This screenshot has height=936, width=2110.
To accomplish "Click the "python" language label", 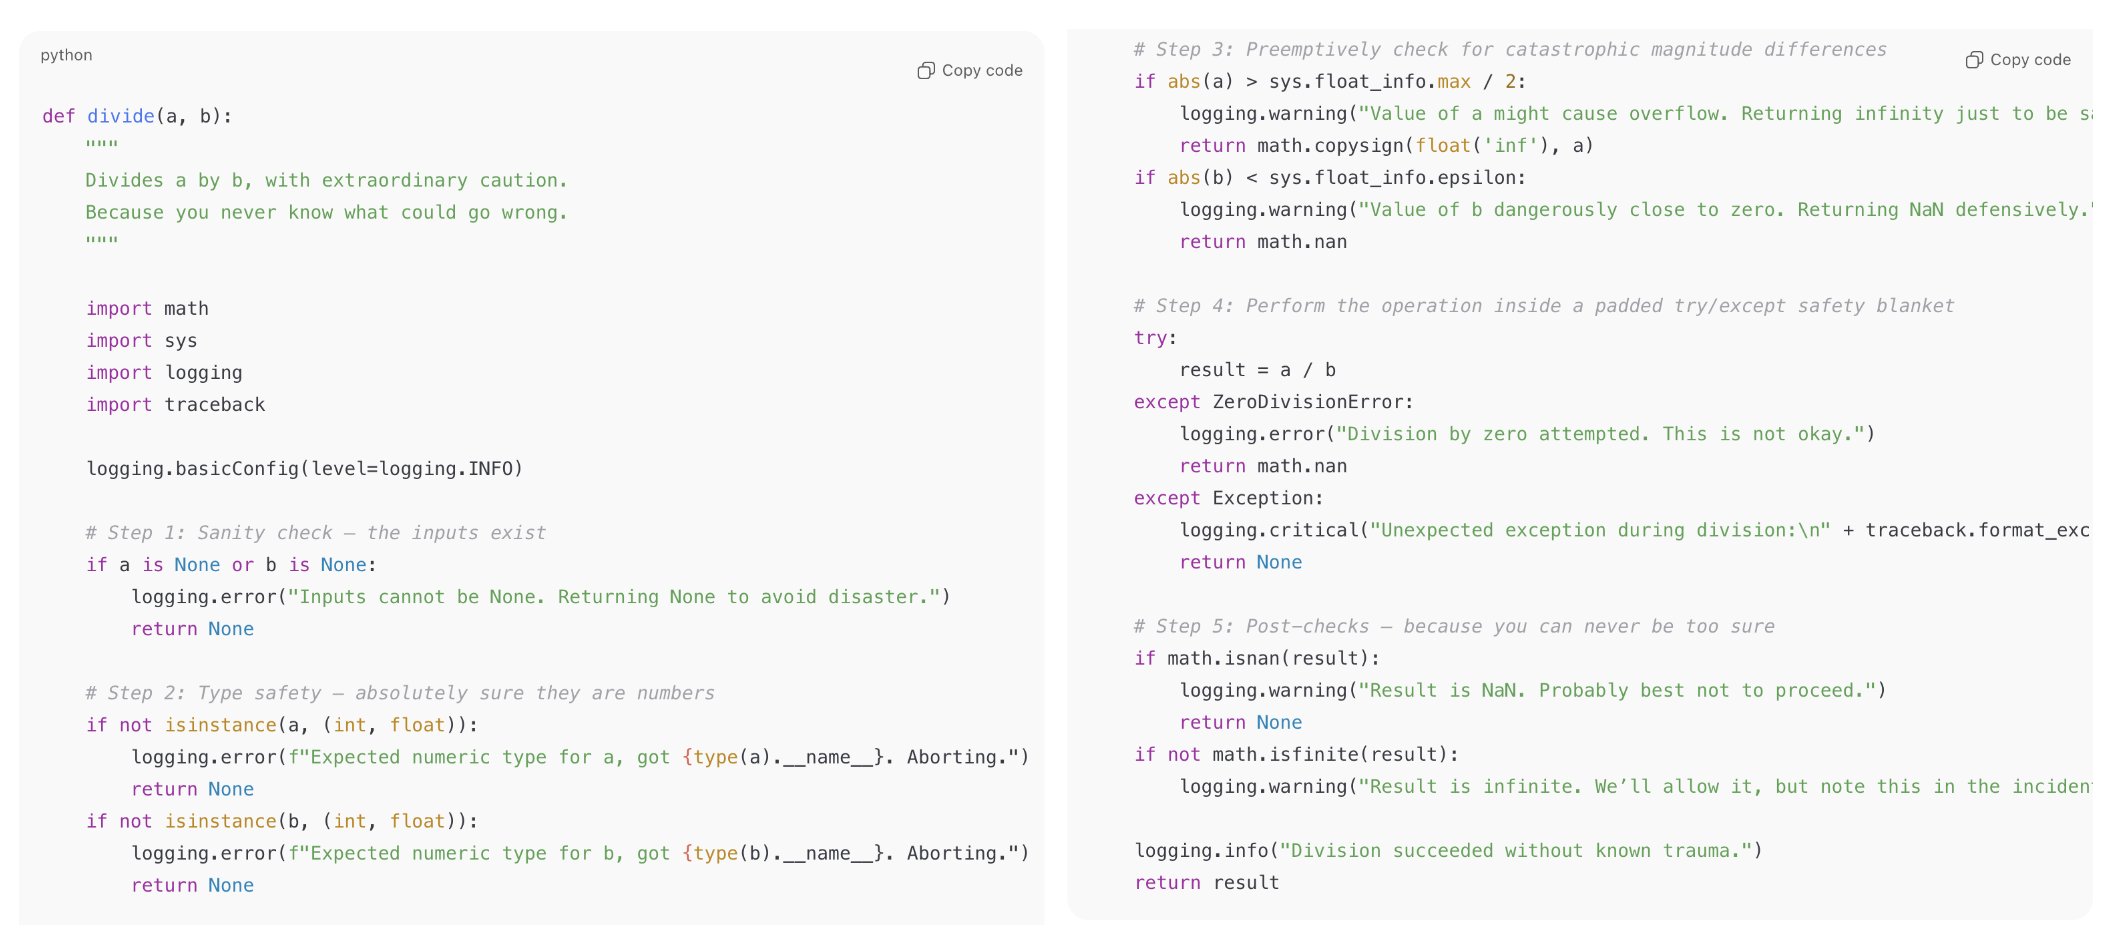I will (x=66, y=55).
